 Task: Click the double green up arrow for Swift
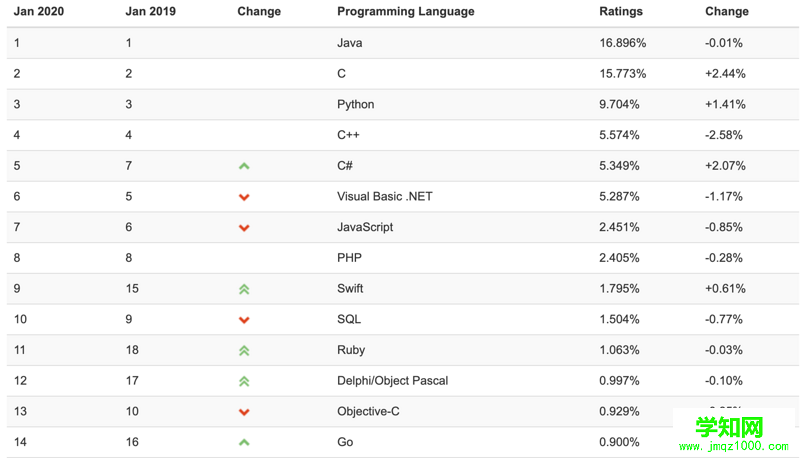point(244,289)
